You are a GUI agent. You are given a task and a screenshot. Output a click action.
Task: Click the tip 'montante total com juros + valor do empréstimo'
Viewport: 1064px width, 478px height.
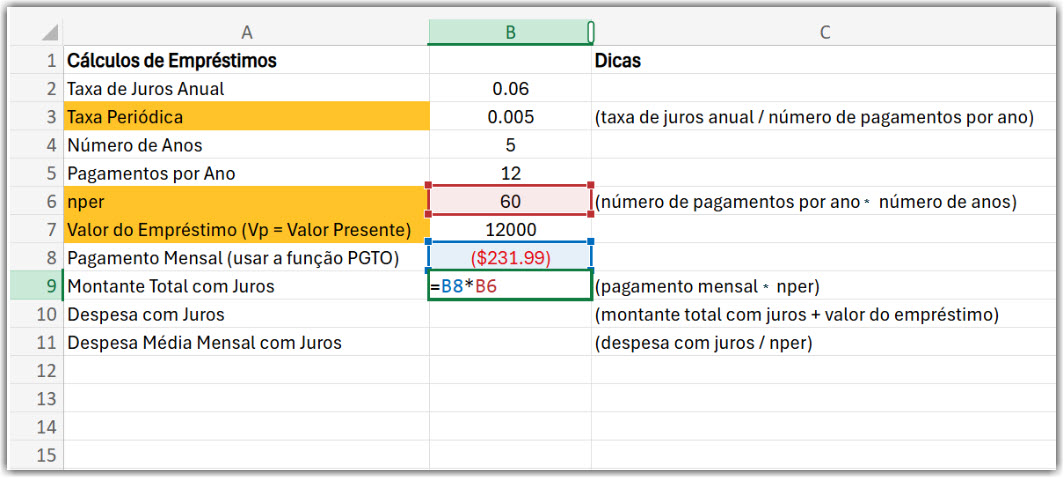coord(797,315)
